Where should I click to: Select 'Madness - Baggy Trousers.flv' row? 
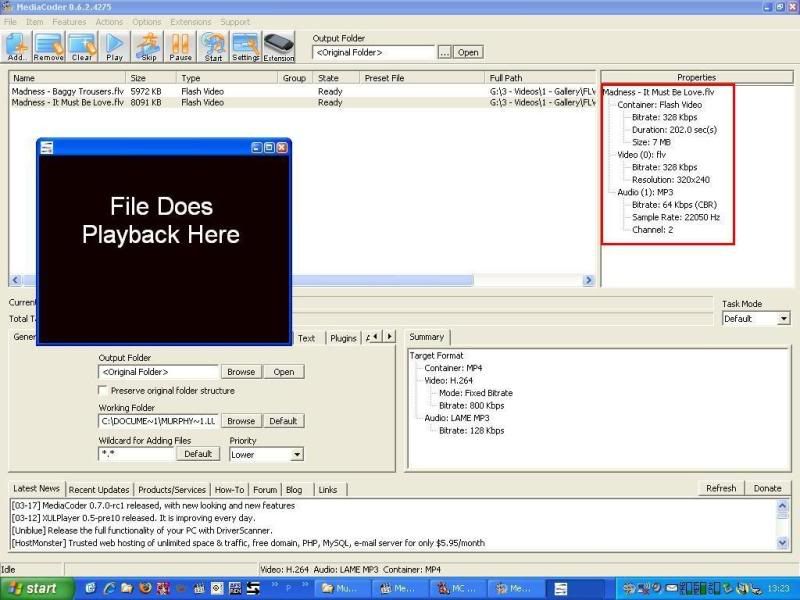coord(302,91)
